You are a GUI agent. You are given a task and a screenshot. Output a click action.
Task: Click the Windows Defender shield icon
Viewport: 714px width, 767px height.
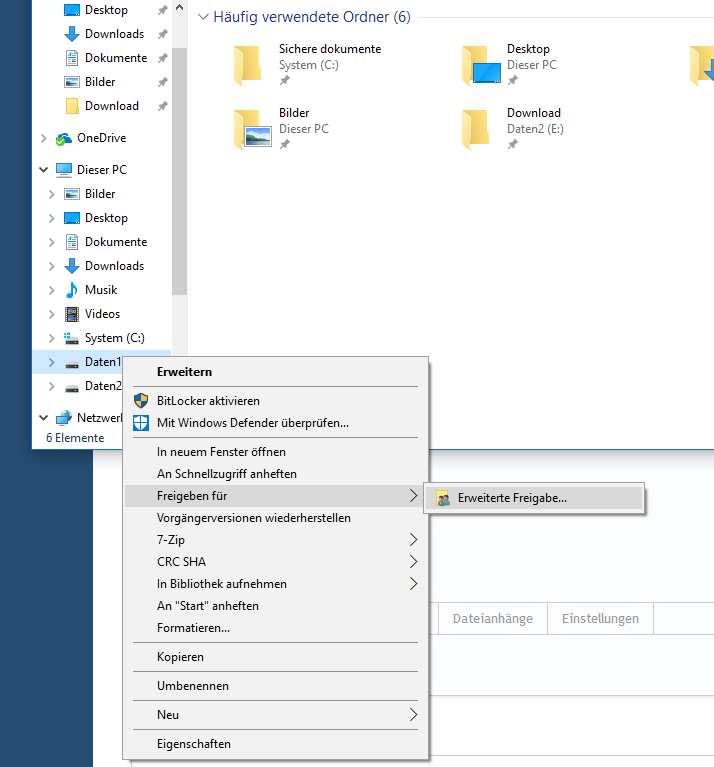141,423
